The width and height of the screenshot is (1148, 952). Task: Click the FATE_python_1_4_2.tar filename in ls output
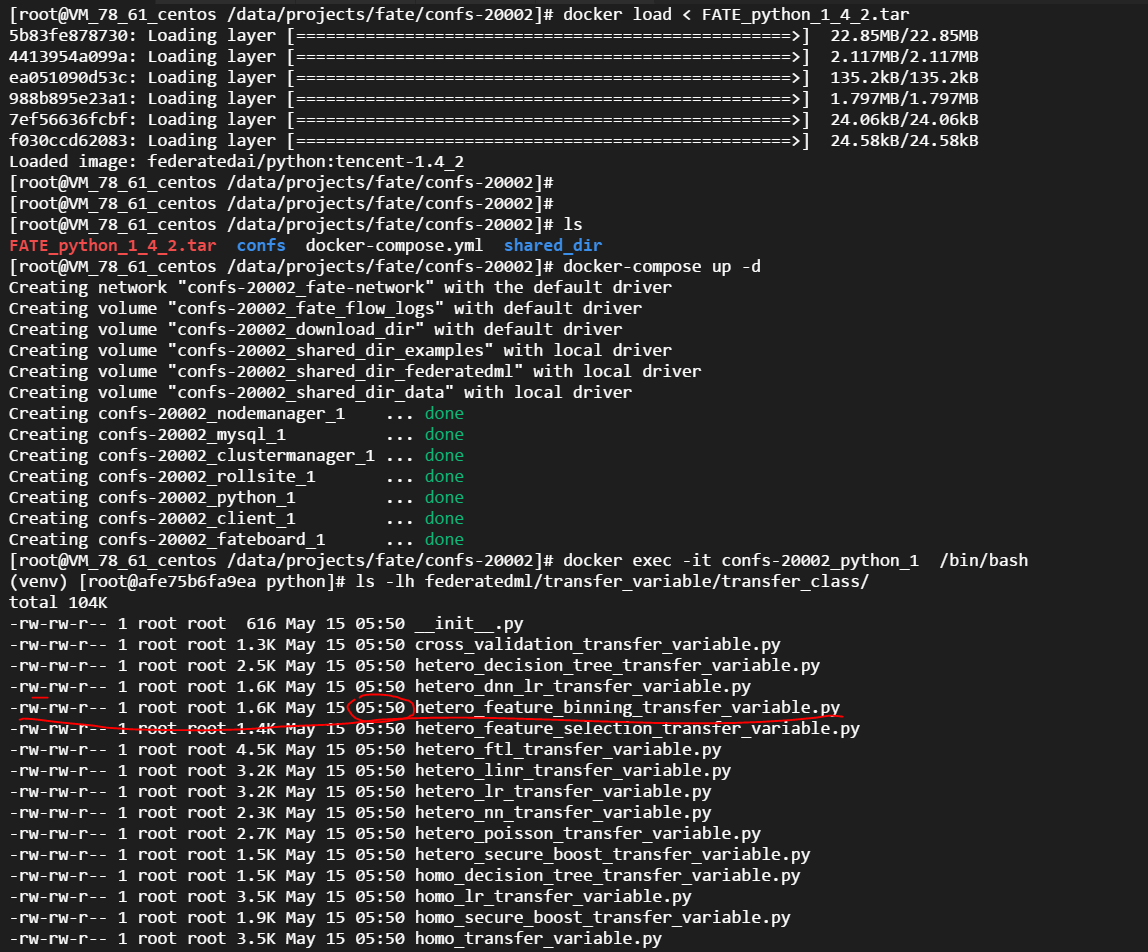(x=113, y=245)
